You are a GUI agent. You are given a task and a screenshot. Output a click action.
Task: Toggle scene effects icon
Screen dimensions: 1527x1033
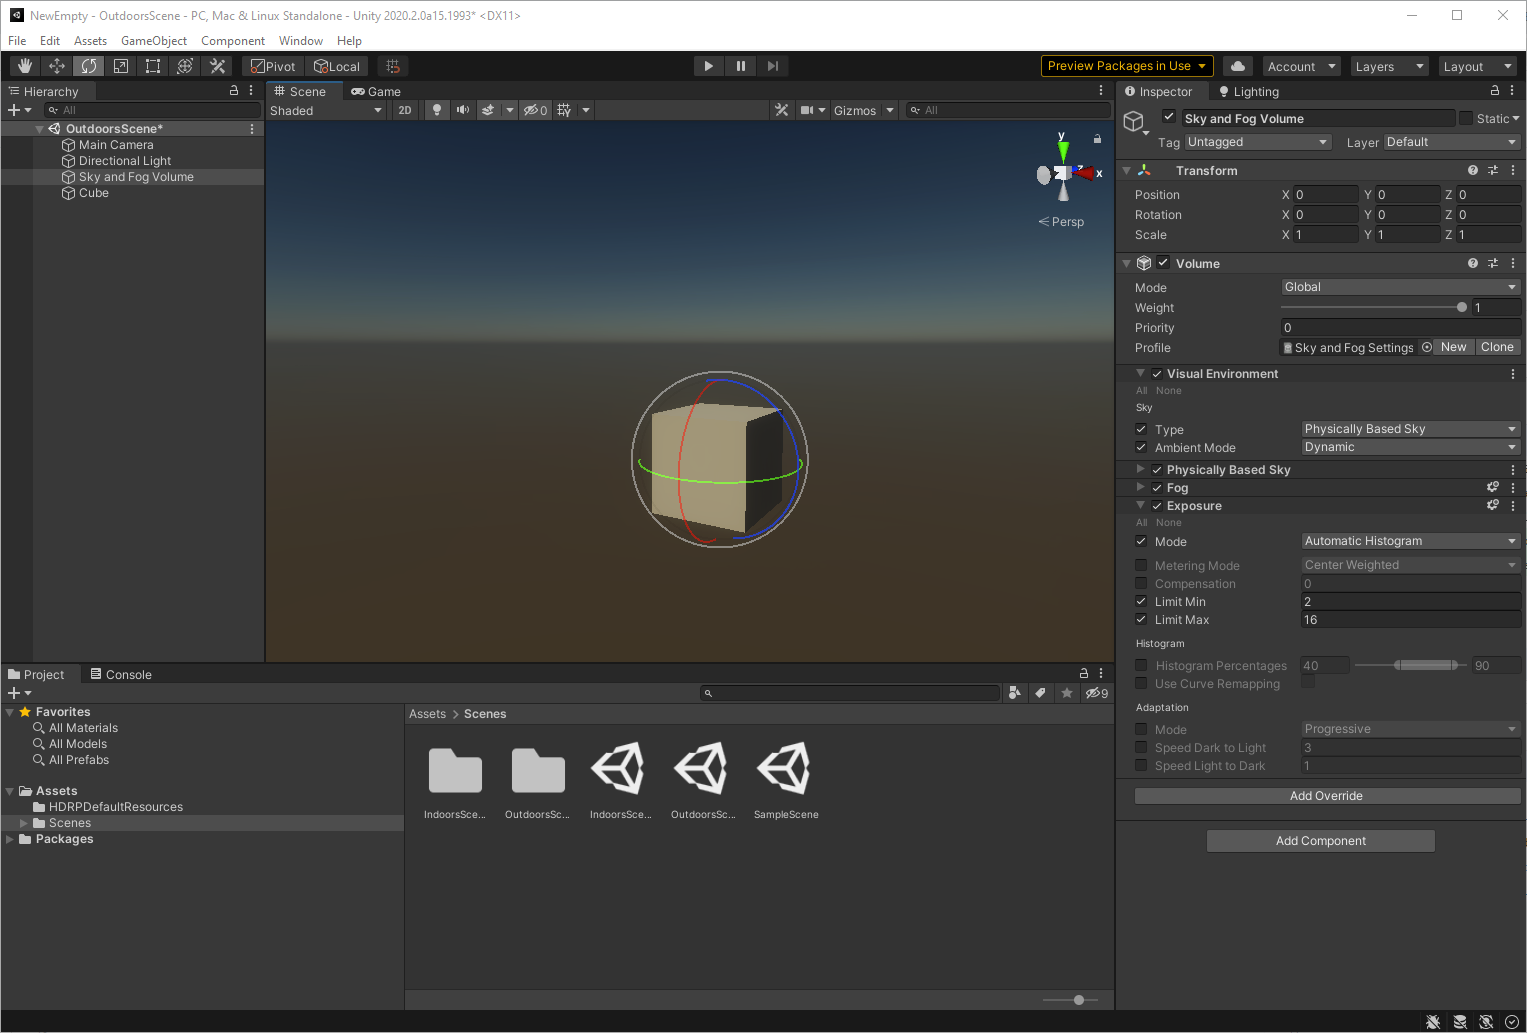(x=488, y=110)
